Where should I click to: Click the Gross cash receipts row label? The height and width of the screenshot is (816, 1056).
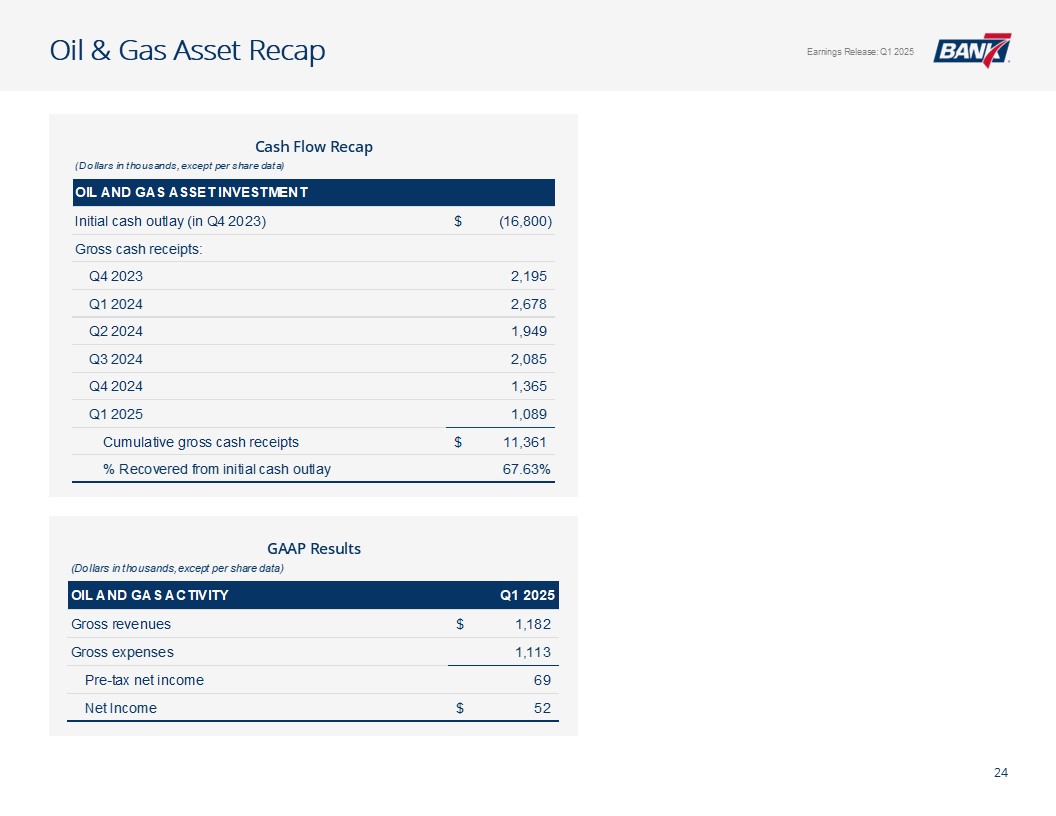click(138, 248)
